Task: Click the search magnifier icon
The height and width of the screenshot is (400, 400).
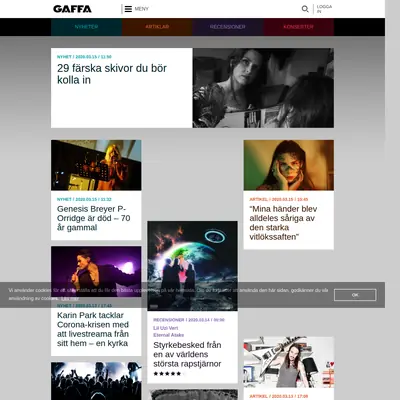Action: point(305,9)
